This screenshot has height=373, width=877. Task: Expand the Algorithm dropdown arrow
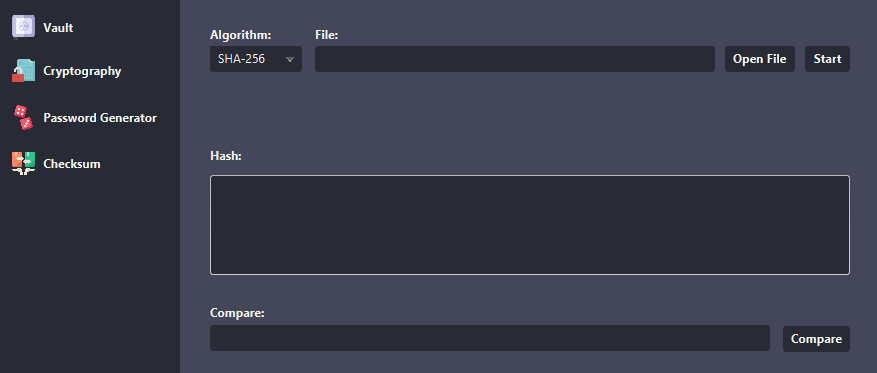coord(290,59)
